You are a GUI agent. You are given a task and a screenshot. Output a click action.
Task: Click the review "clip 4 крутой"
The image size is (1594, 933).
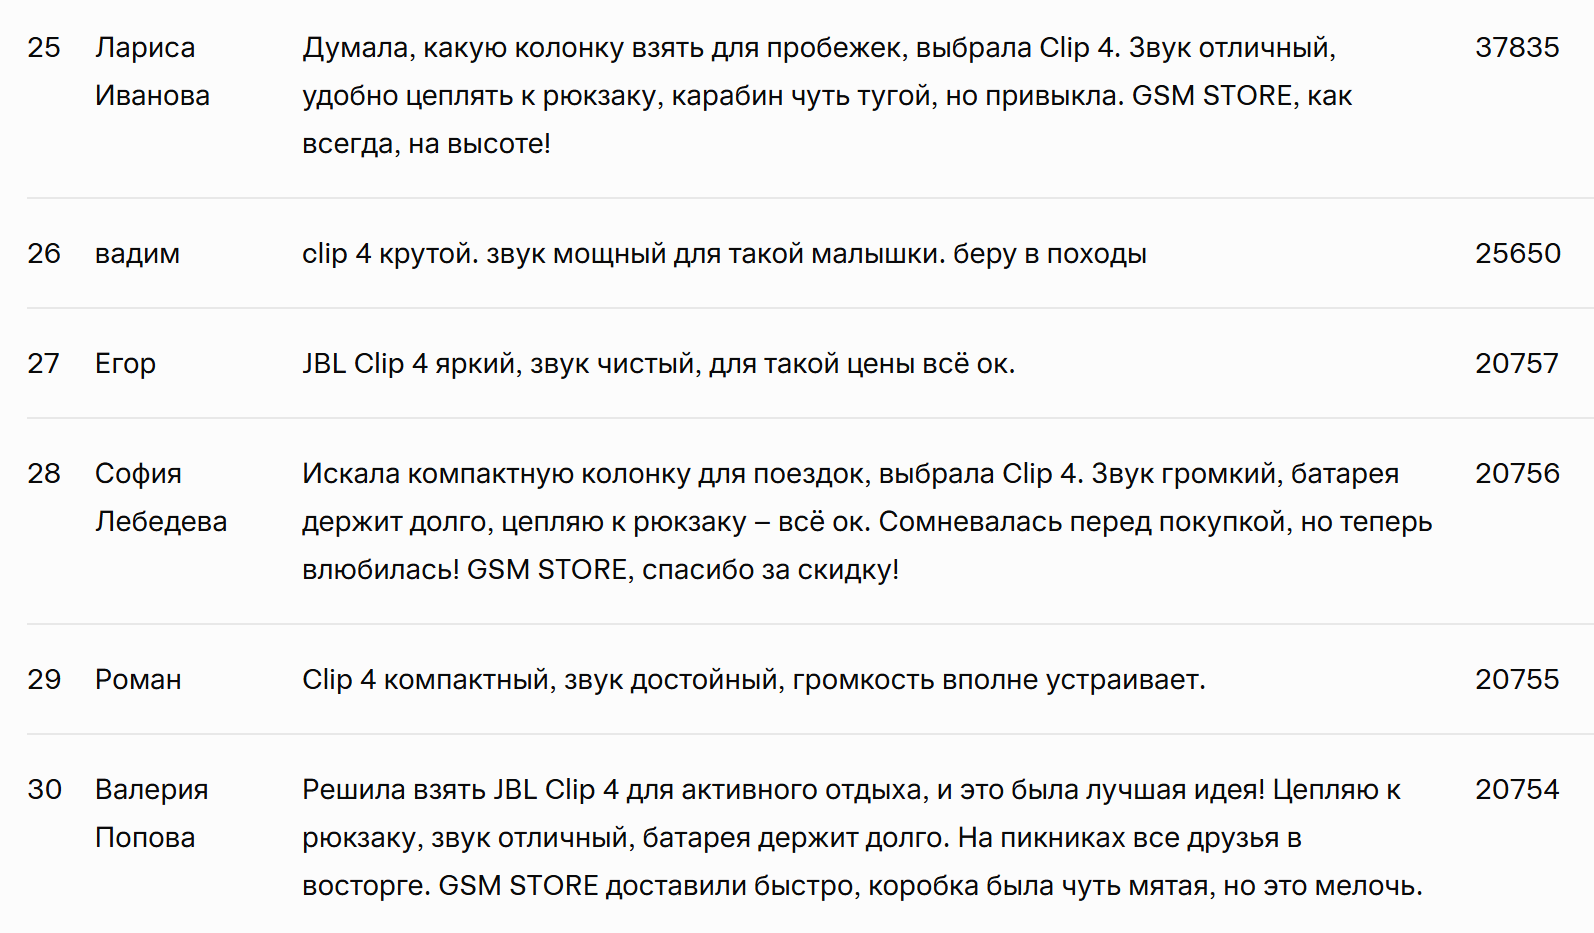(724, 254)
